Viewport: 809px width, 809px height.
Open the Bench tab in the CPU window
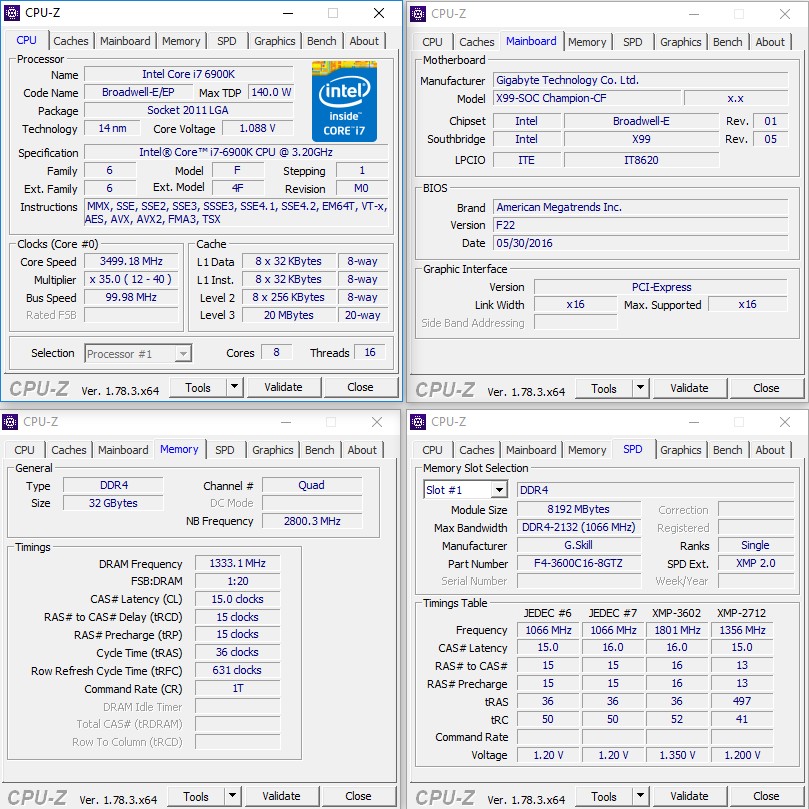(321, 41)
